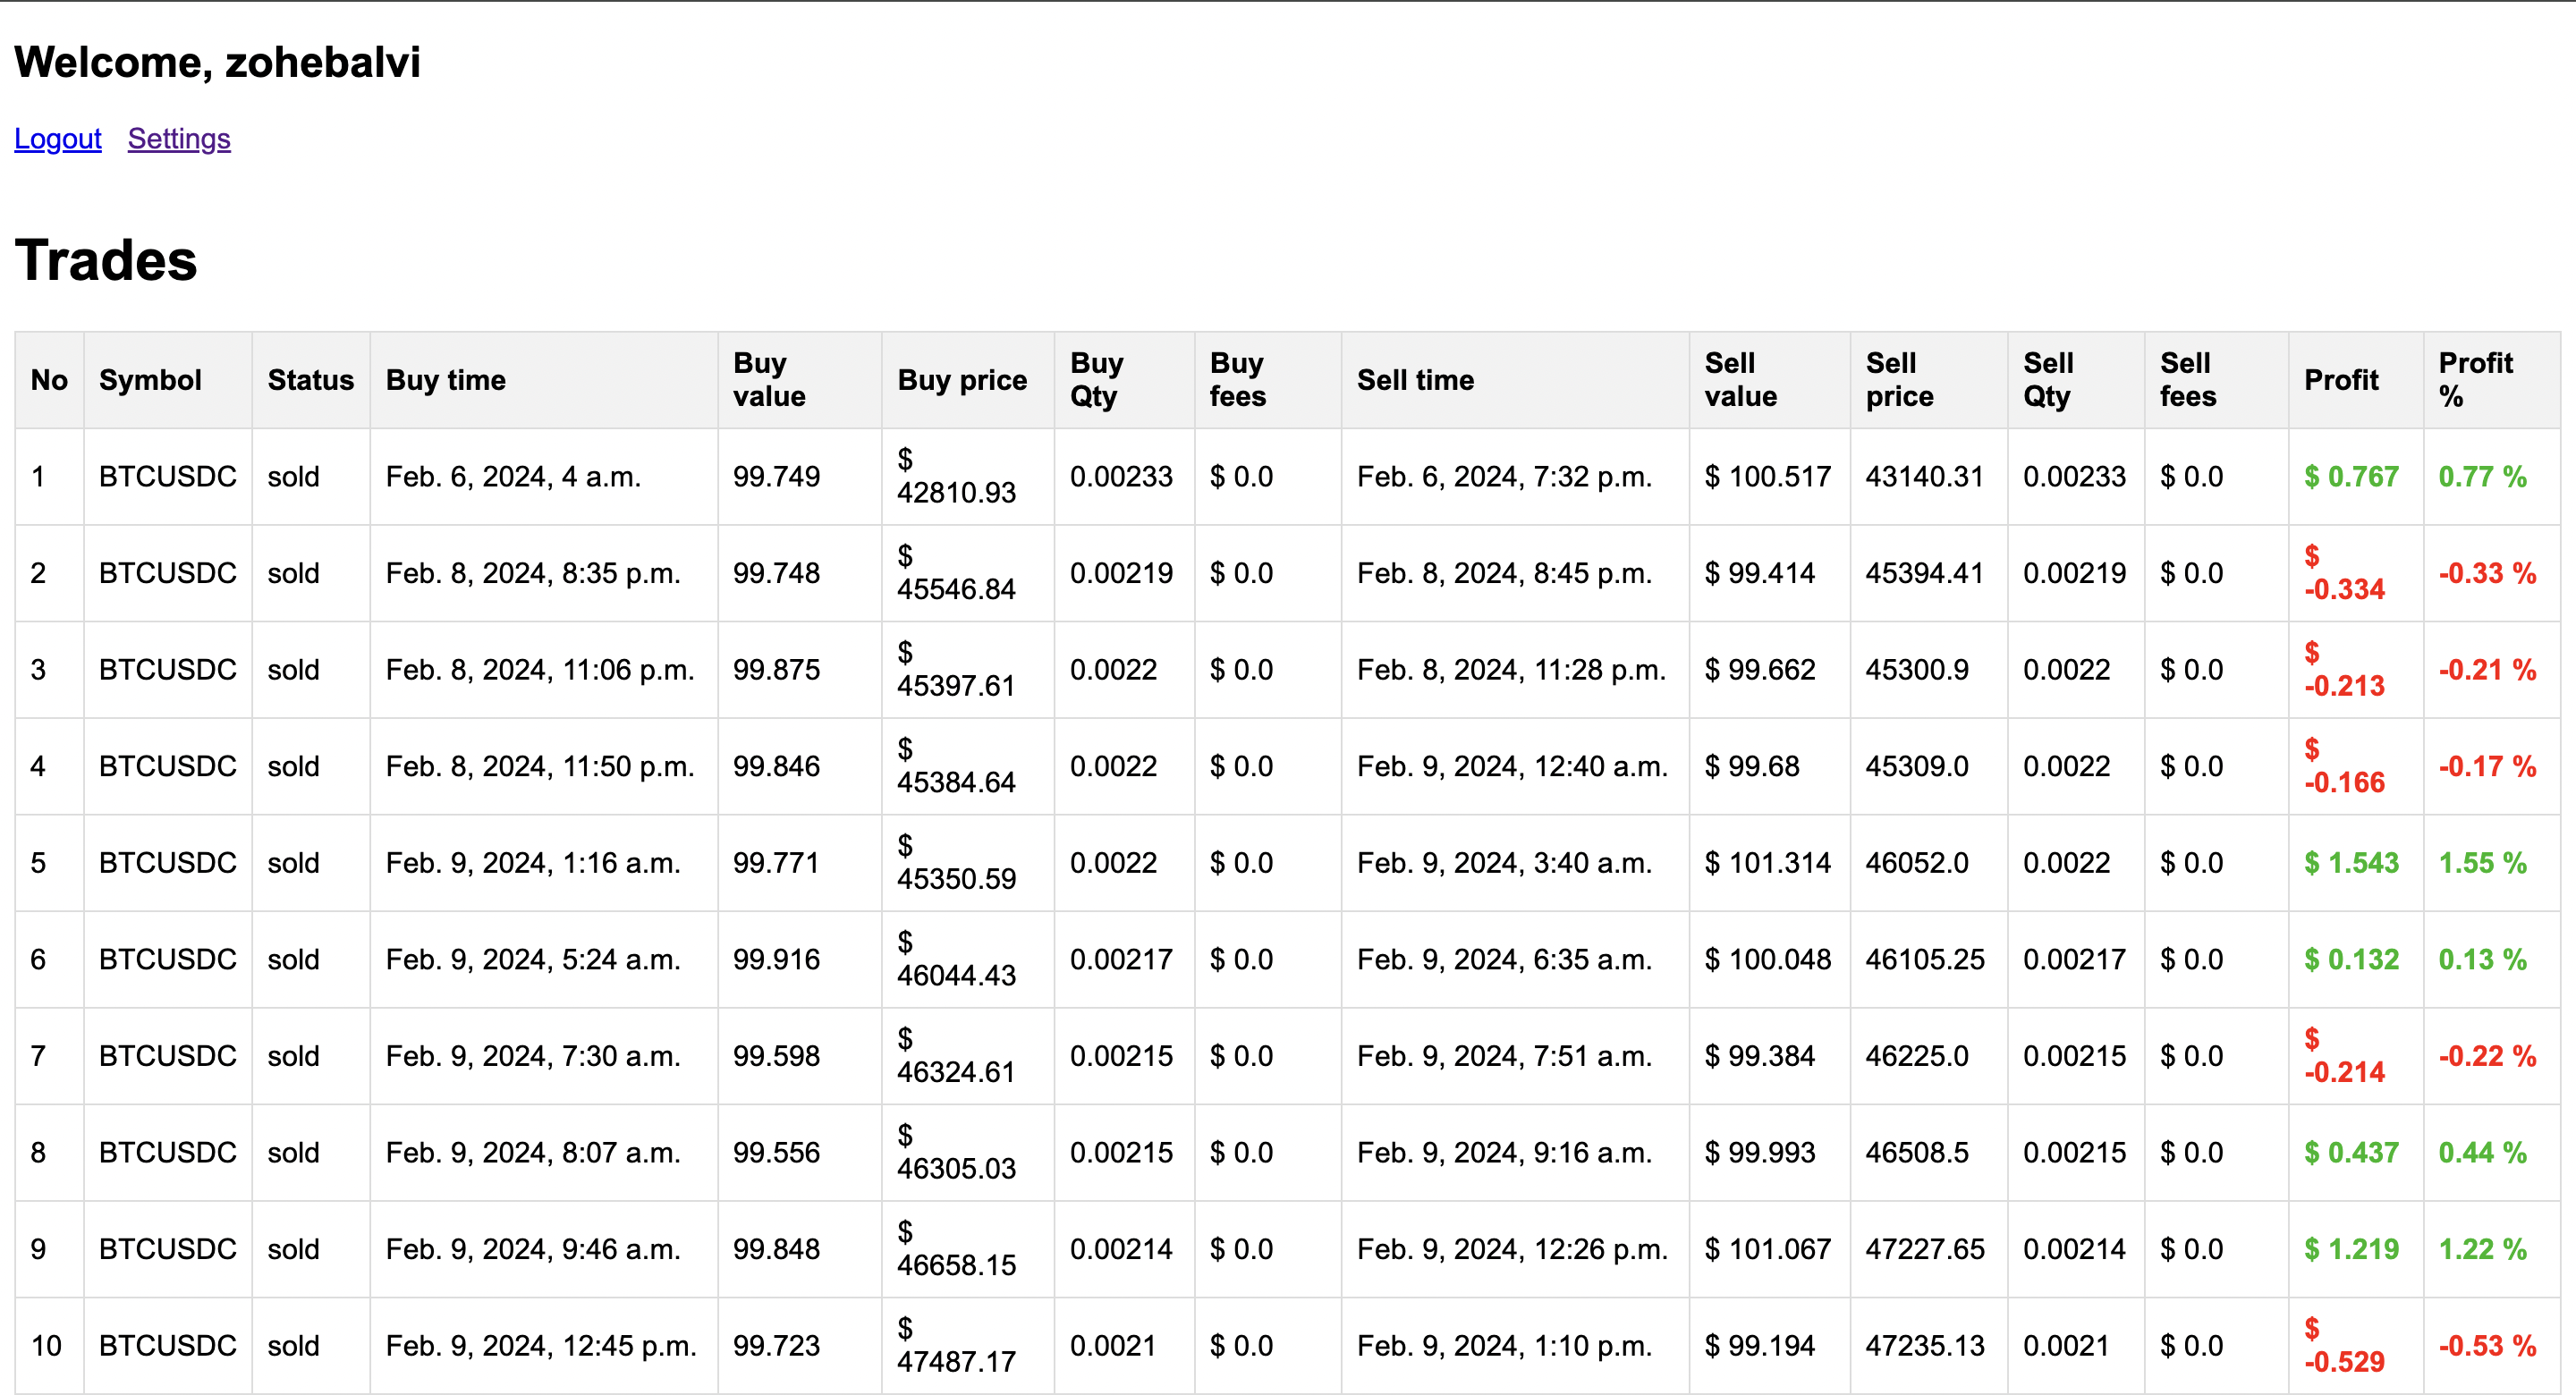This screenshot has height=1395, width=2576.
Task: Click Buy Qty 0.00233 in first row
Action: point(1120,477)
